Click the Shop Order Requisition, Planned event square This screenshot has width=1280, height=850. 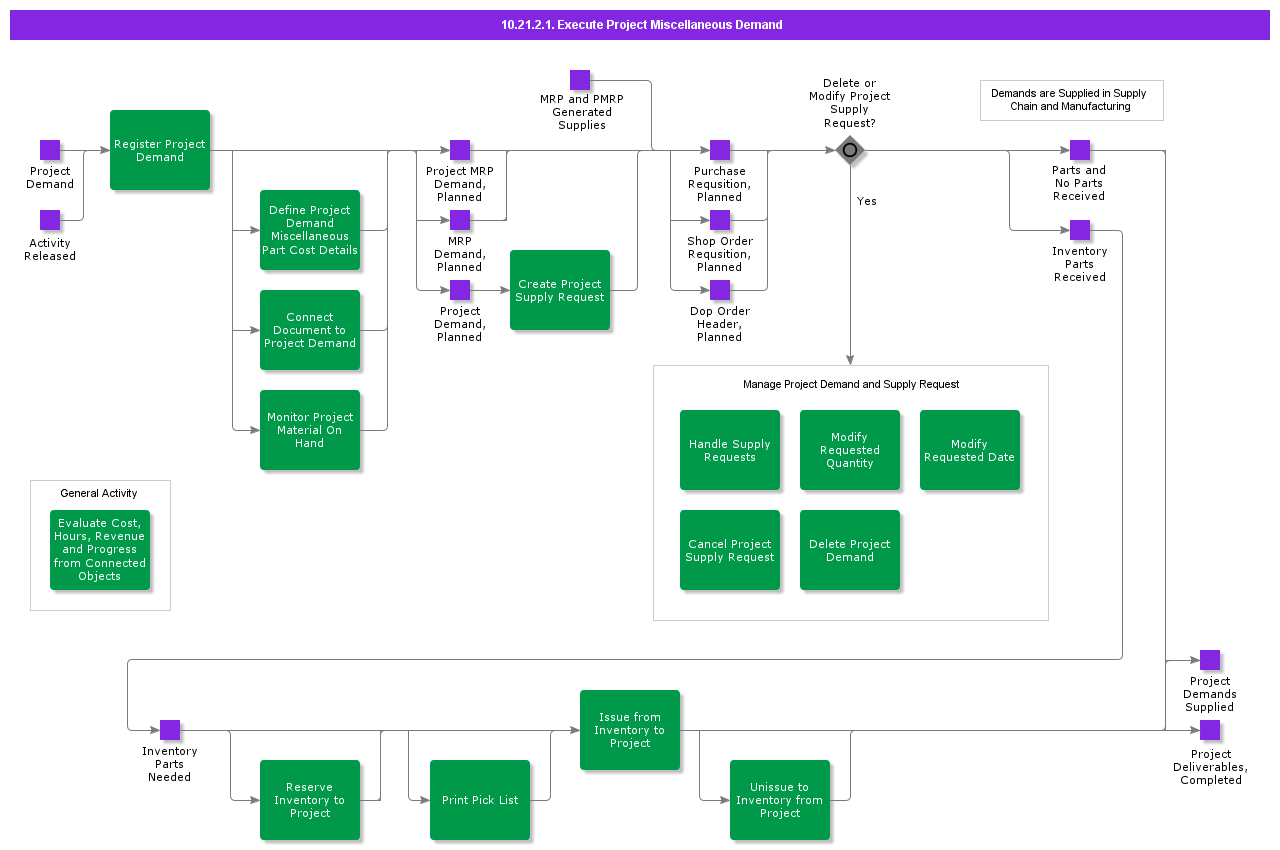(720, 220)
